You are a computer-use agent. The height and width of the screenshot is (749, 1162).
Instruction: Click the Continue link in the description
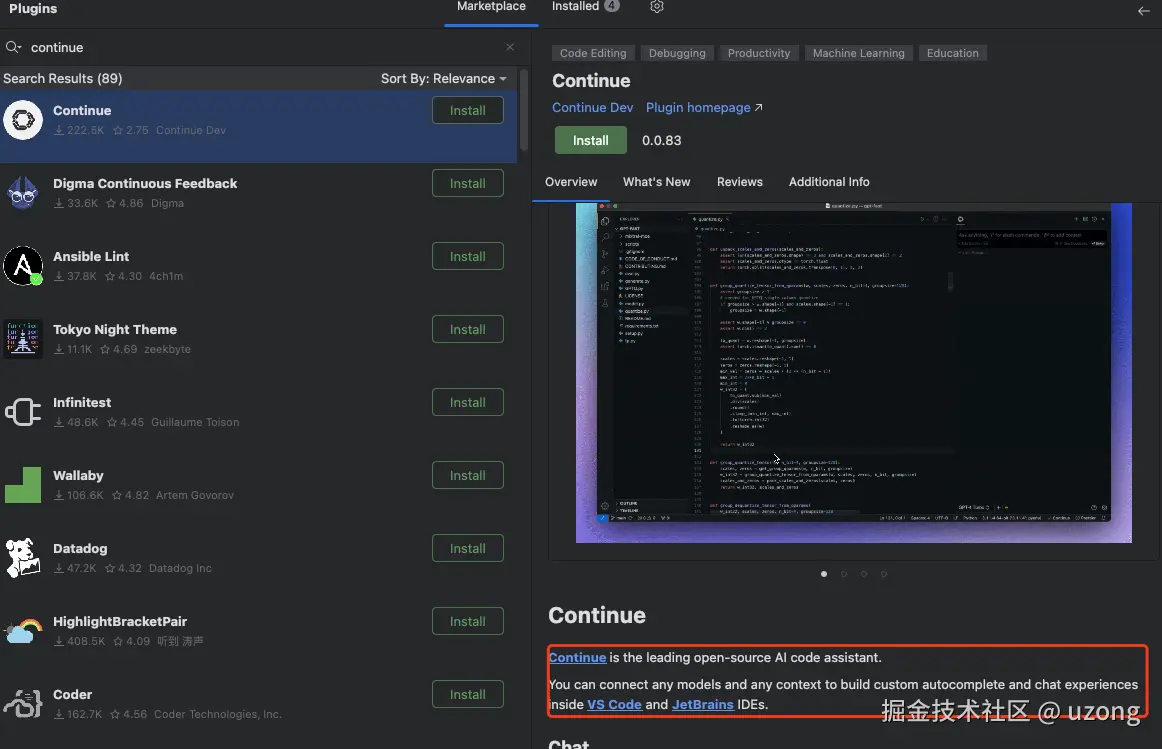coord(577,657)
